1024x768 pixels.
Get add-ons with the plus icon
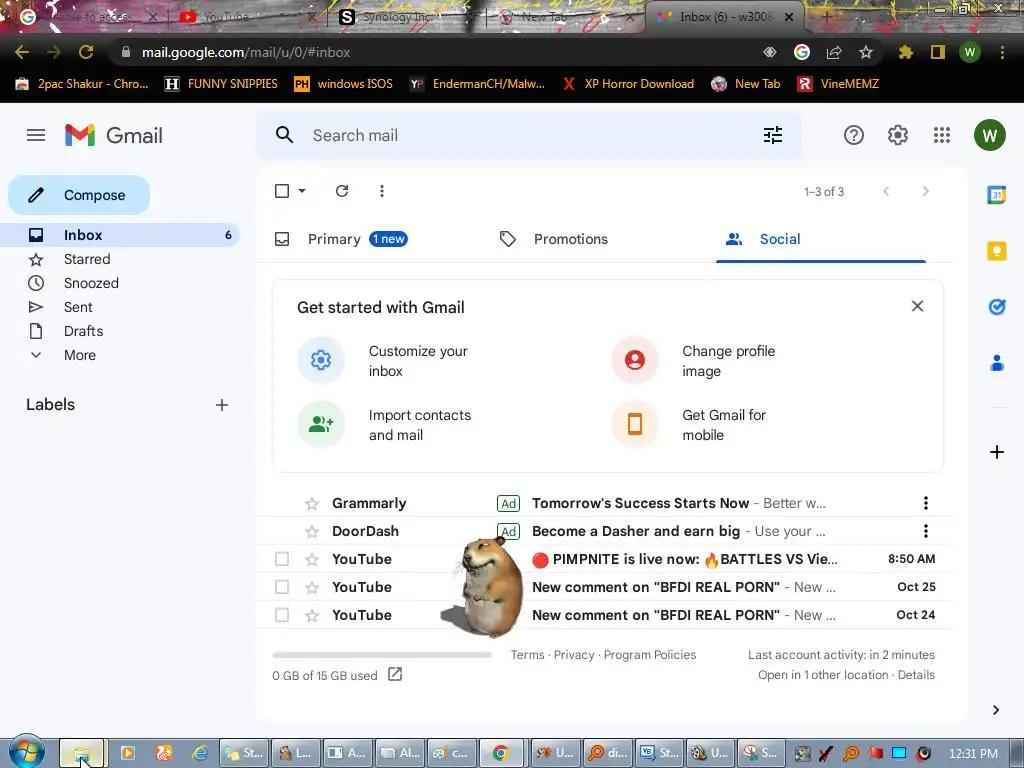(x=997, y=452)
